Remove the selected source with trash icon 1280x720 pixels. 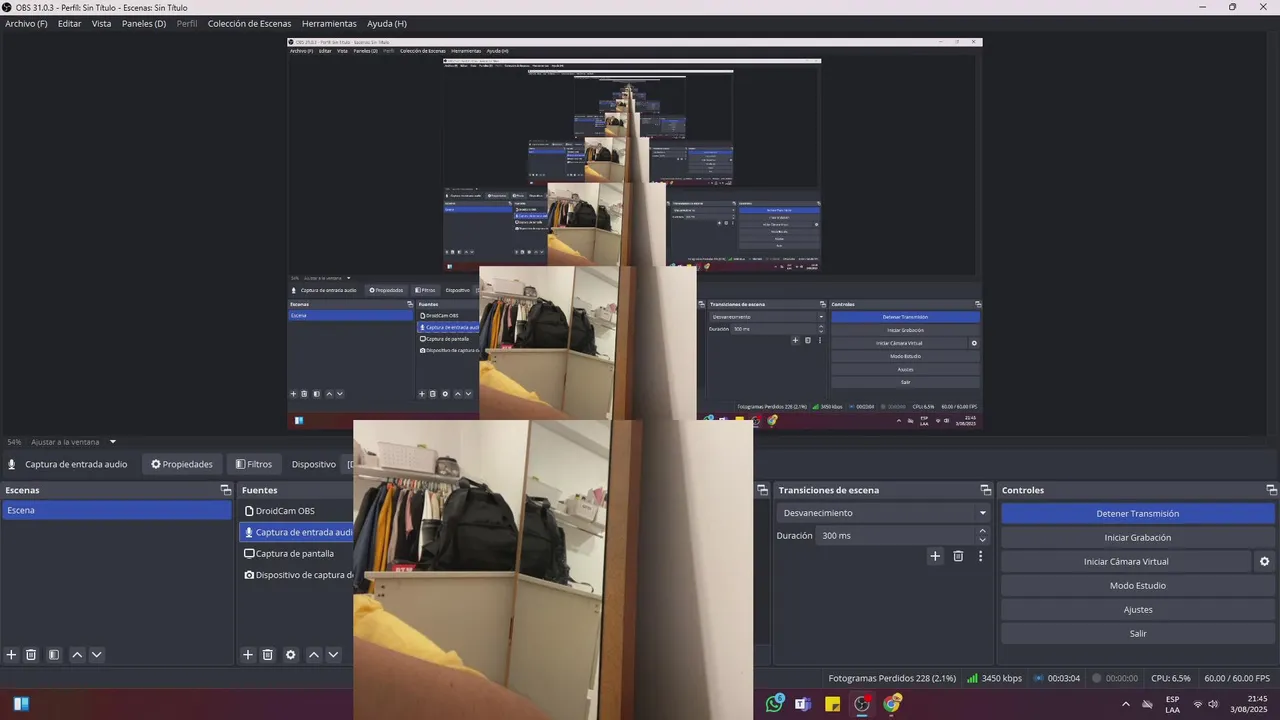268,655
